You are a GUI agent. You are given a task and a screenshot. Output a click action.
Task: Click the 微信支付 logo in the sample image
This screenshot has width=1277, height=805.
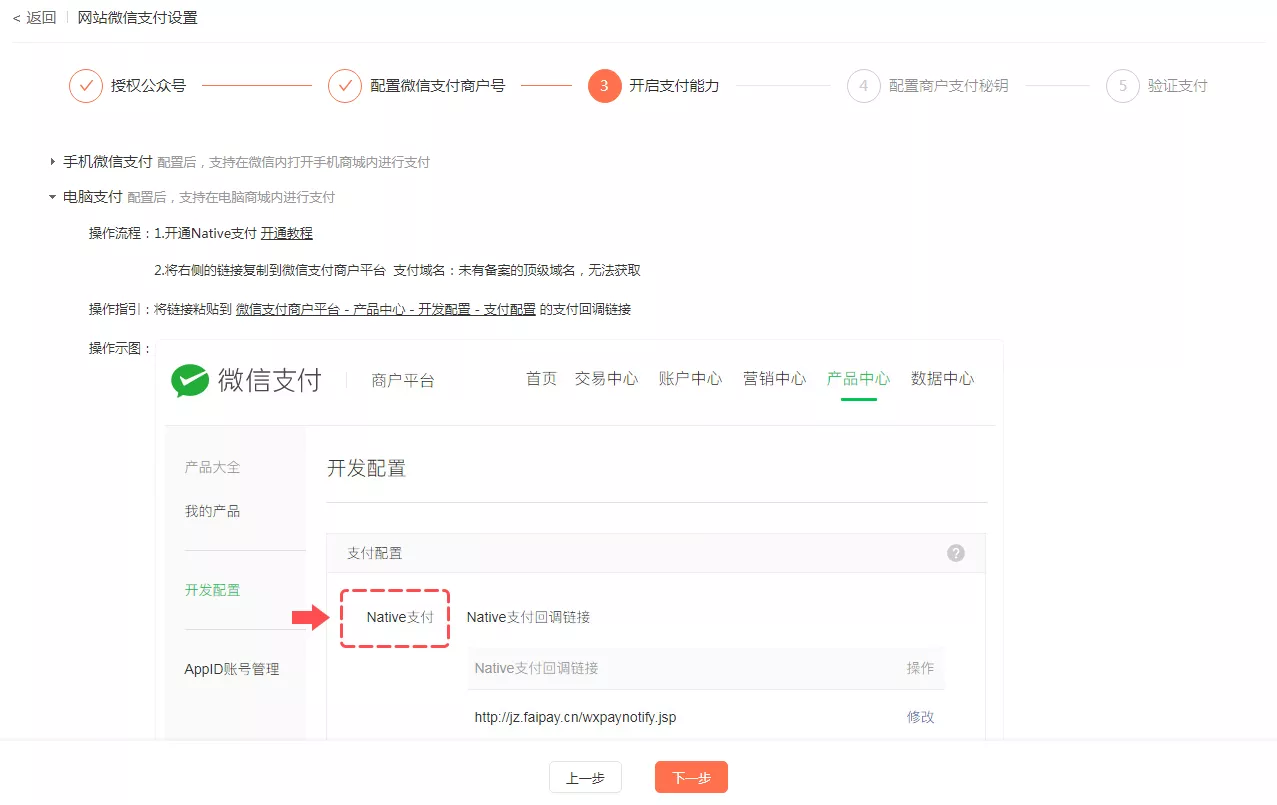[x=246, y=380]
